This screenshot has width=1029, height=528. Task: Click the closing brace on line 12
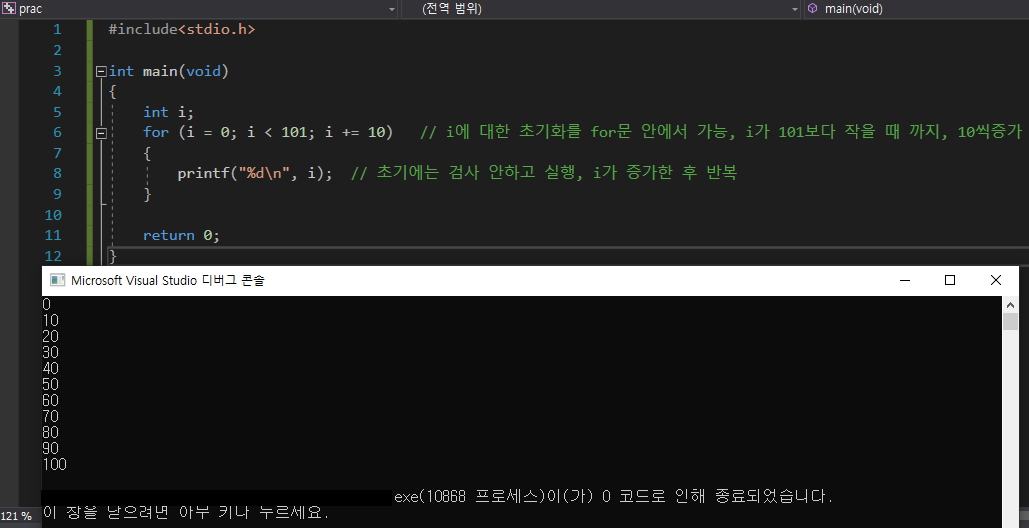pos(112,256)
